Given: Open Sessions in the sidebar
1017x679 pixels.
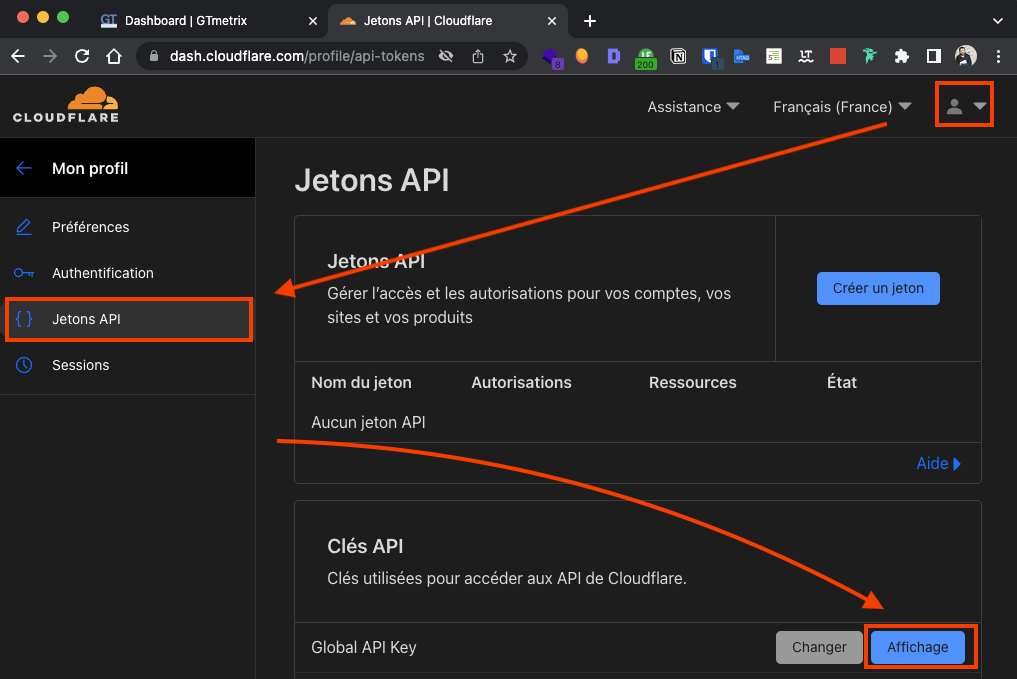Looking at the screenshot, I should click(128, 365).
